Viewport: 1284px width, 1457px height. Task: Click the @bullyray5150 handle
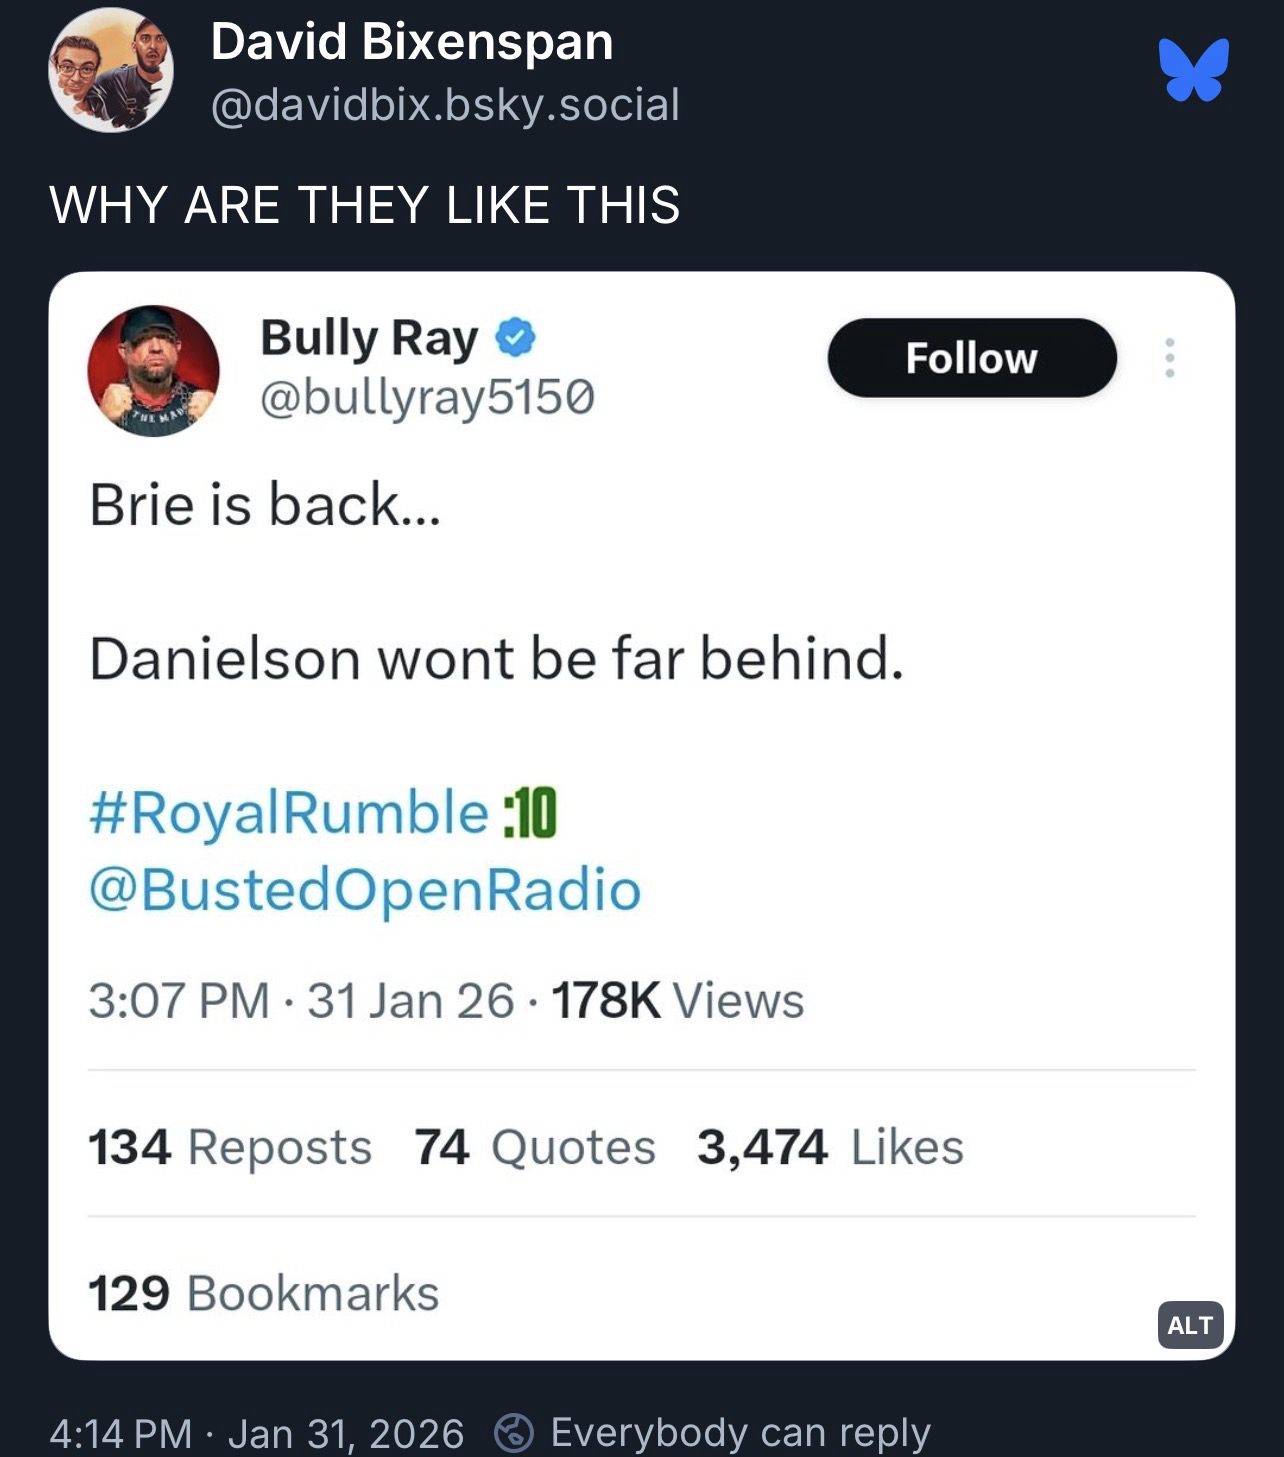click(x=427, y=398)
